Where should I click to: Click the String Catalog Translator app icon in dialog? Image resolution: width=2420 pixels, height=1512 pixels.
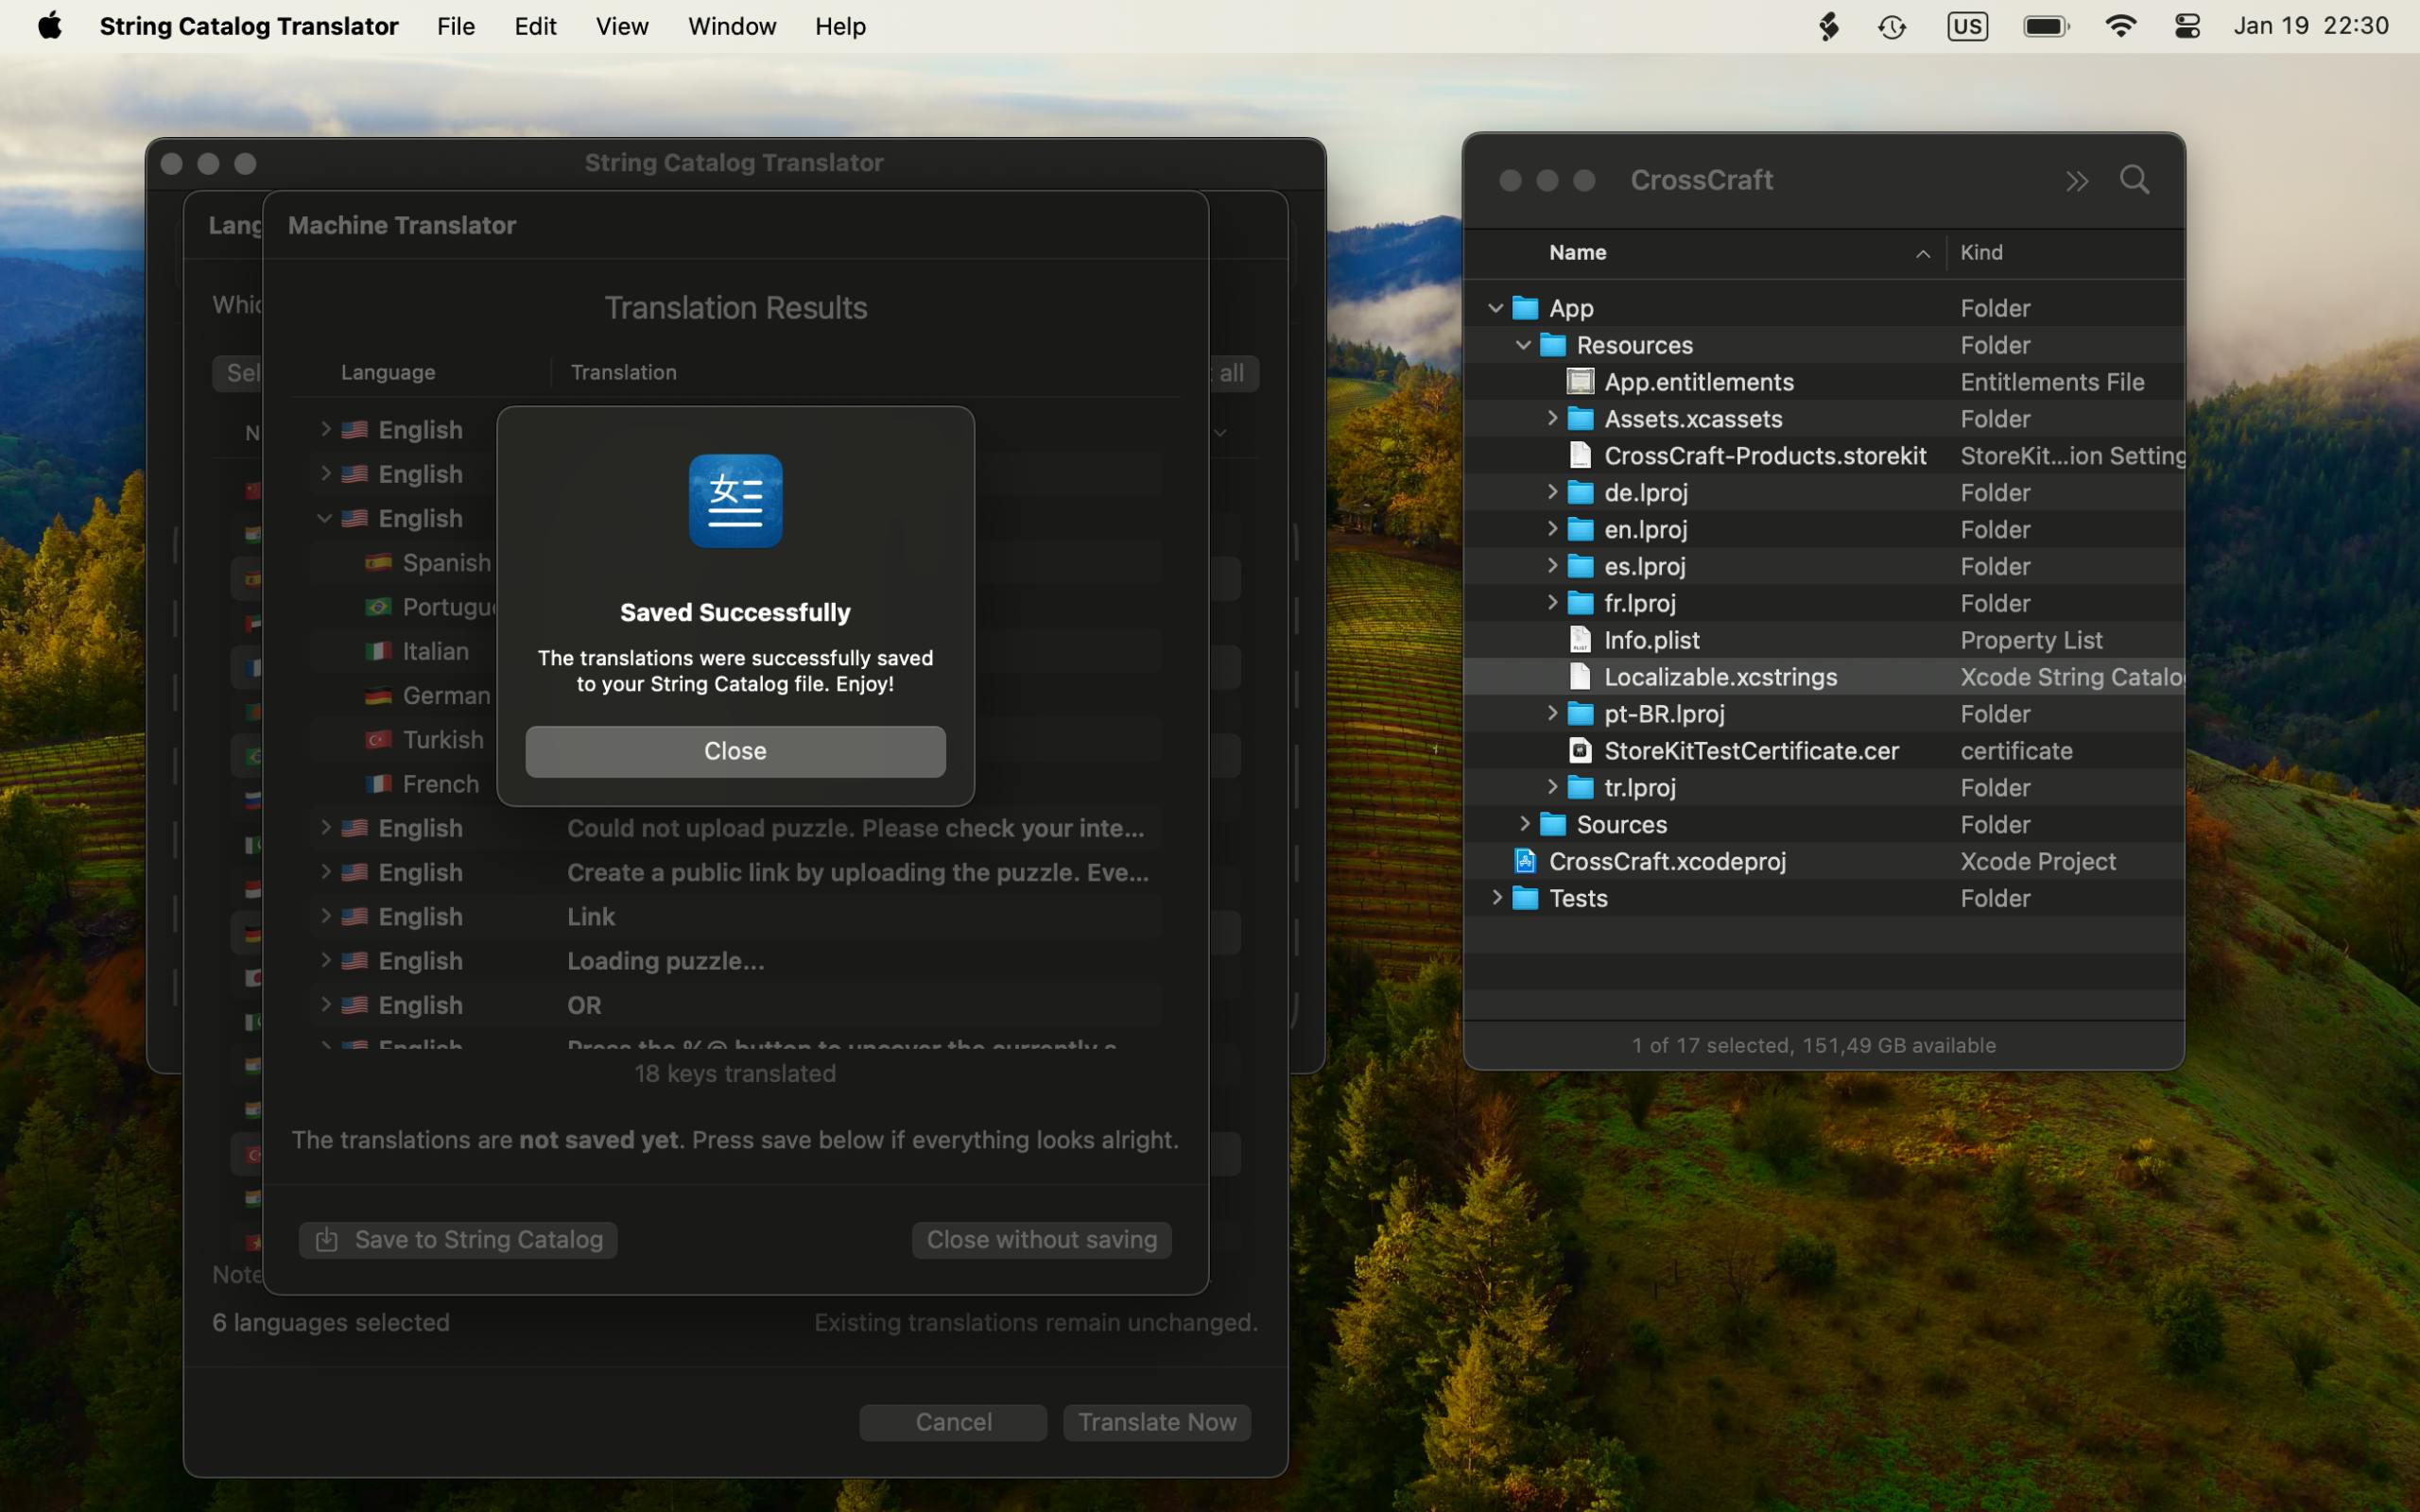735,501
